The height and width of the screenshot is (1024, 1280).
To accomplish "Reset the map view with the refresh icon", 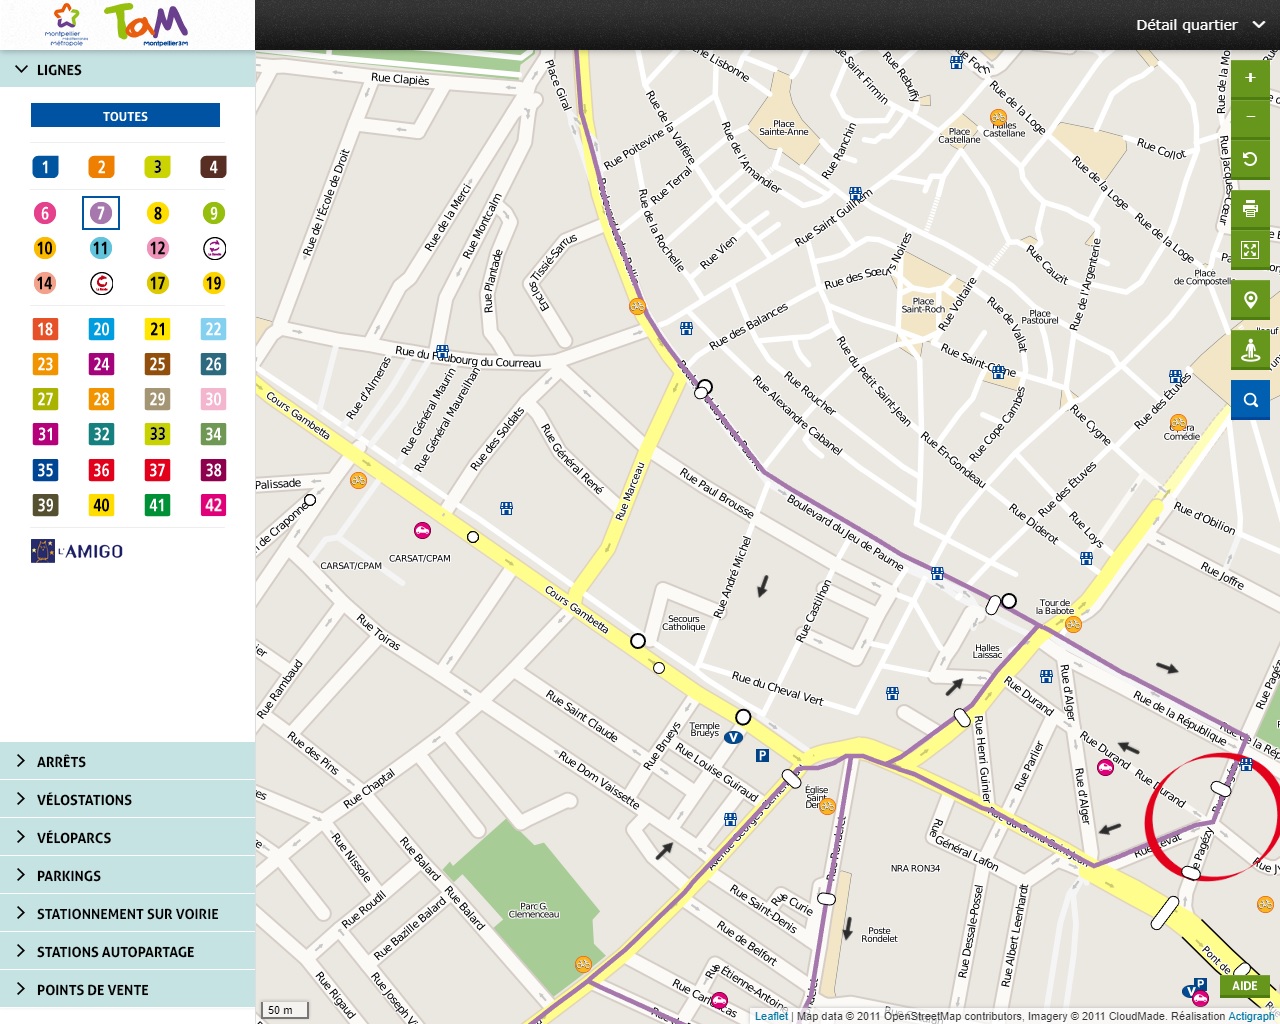I will 1250,159.
